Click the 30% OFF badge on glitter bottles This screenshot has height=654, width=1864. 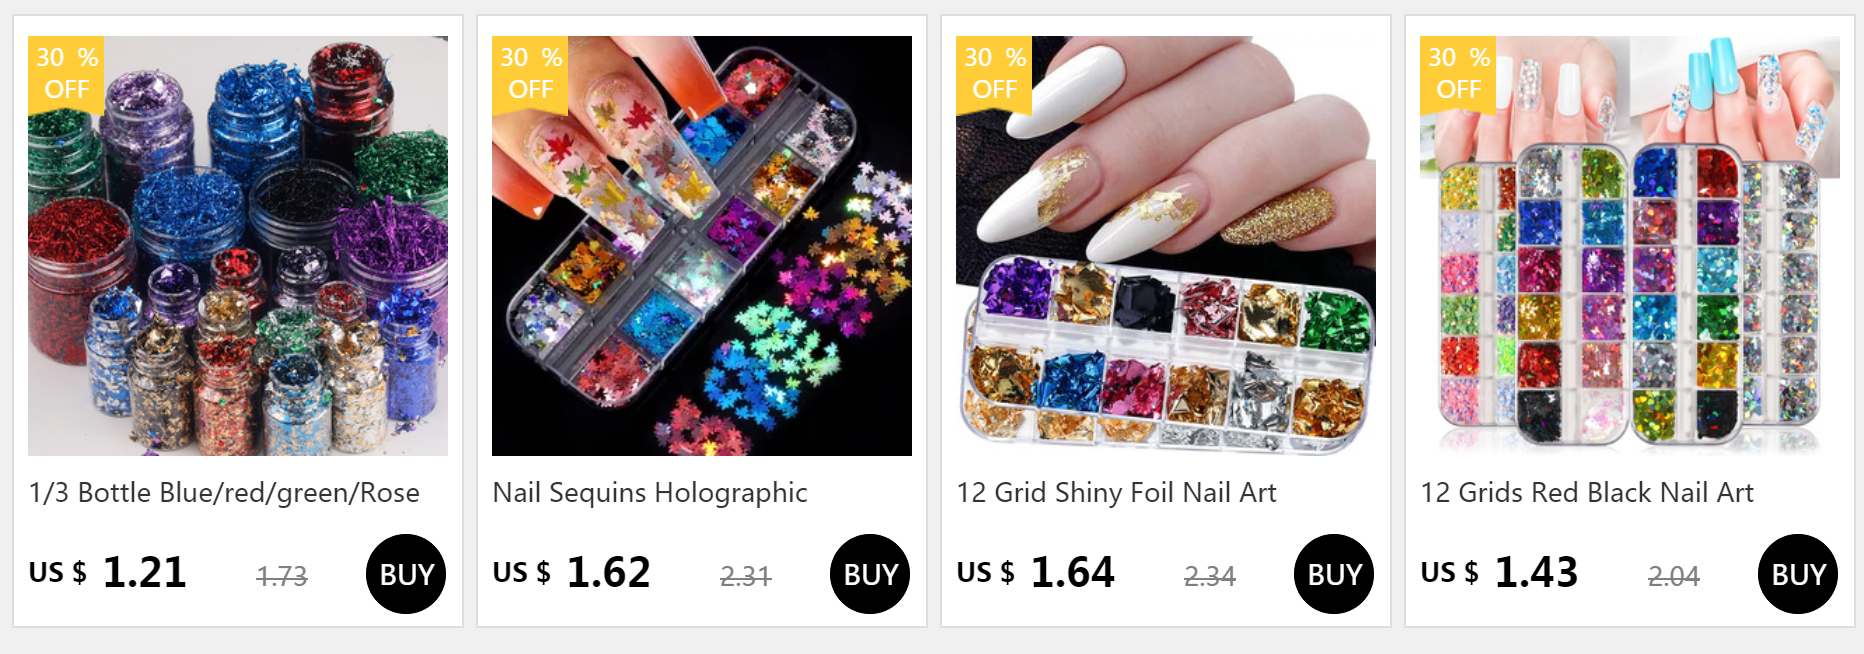click(67, 74)
